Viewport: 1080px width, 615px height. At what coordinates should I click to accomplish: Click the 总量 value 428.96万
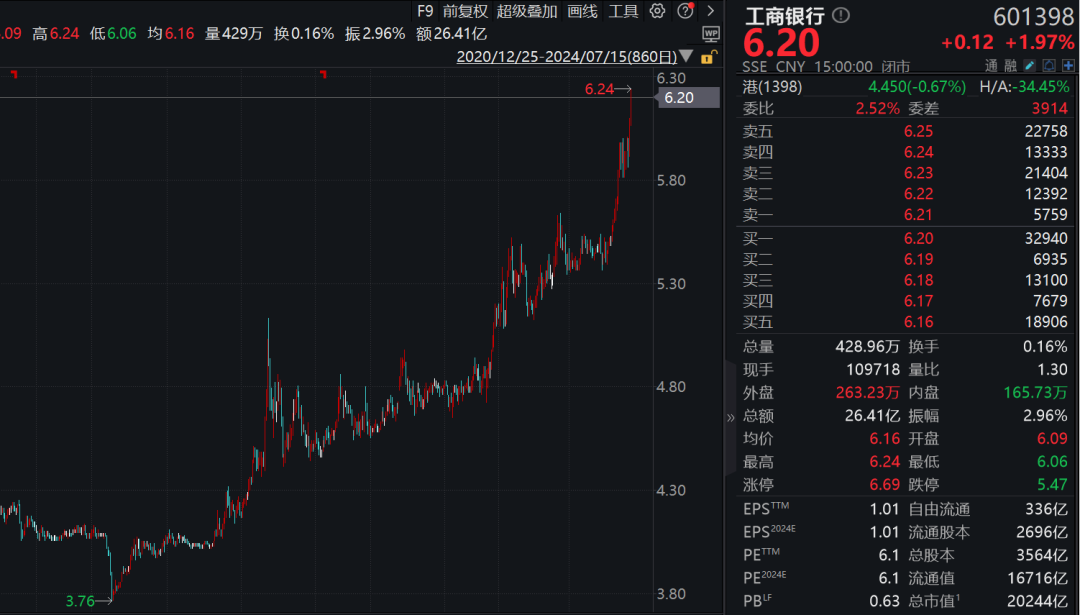tap(868, 346)
